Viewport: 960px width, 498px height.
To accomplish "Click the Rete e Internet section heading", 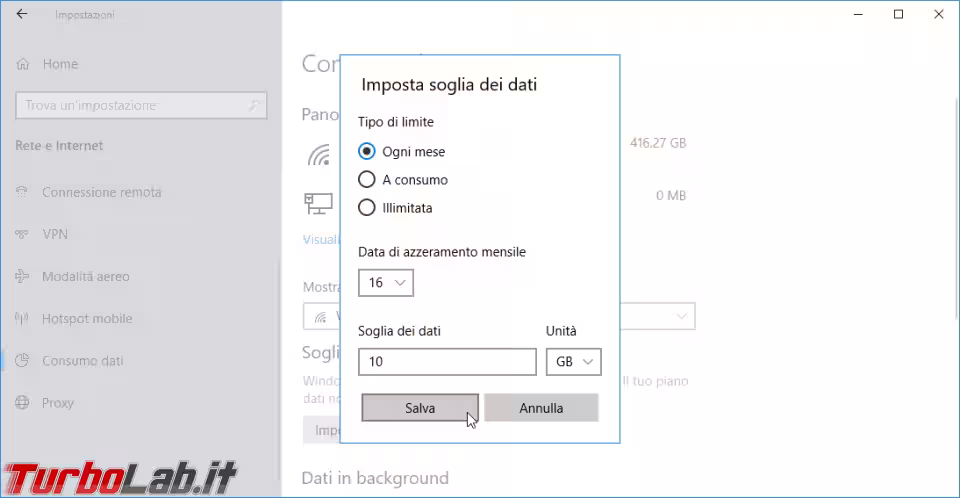I will click(x=59, y=146).
